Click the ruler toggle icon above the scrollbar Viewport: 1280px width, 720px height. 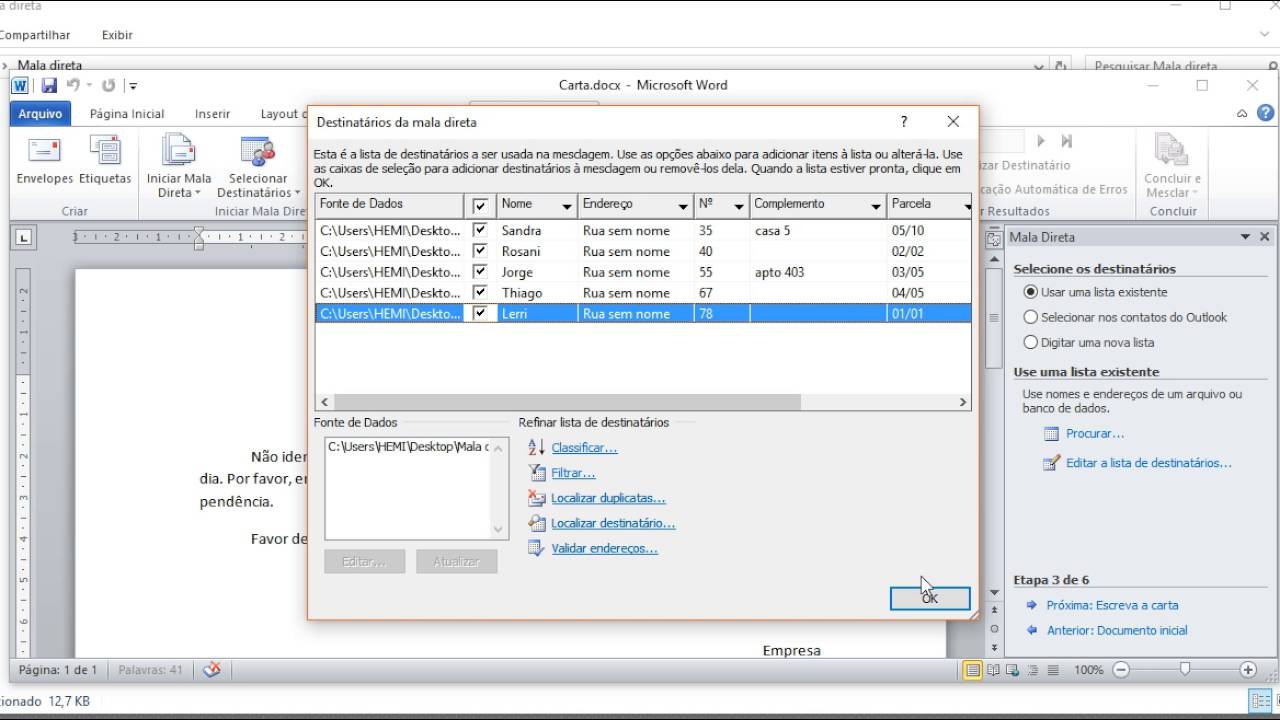click(x=994, y=239)
